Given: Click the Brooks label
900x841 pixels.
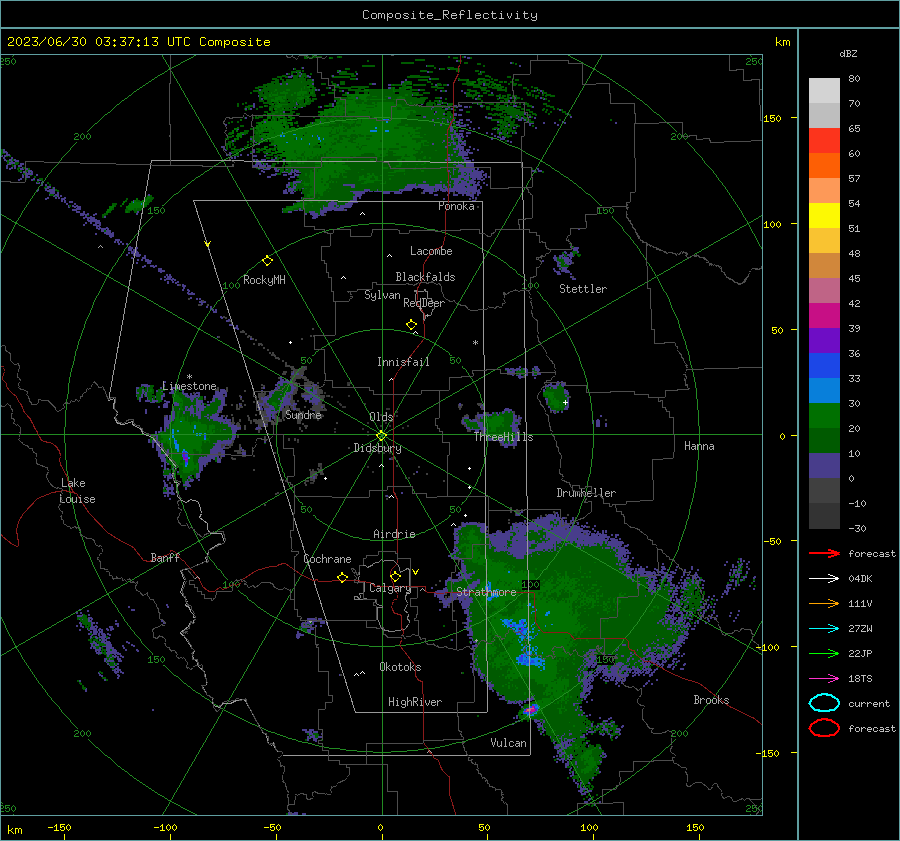Looking at the screenshot, I should point(711,700).
